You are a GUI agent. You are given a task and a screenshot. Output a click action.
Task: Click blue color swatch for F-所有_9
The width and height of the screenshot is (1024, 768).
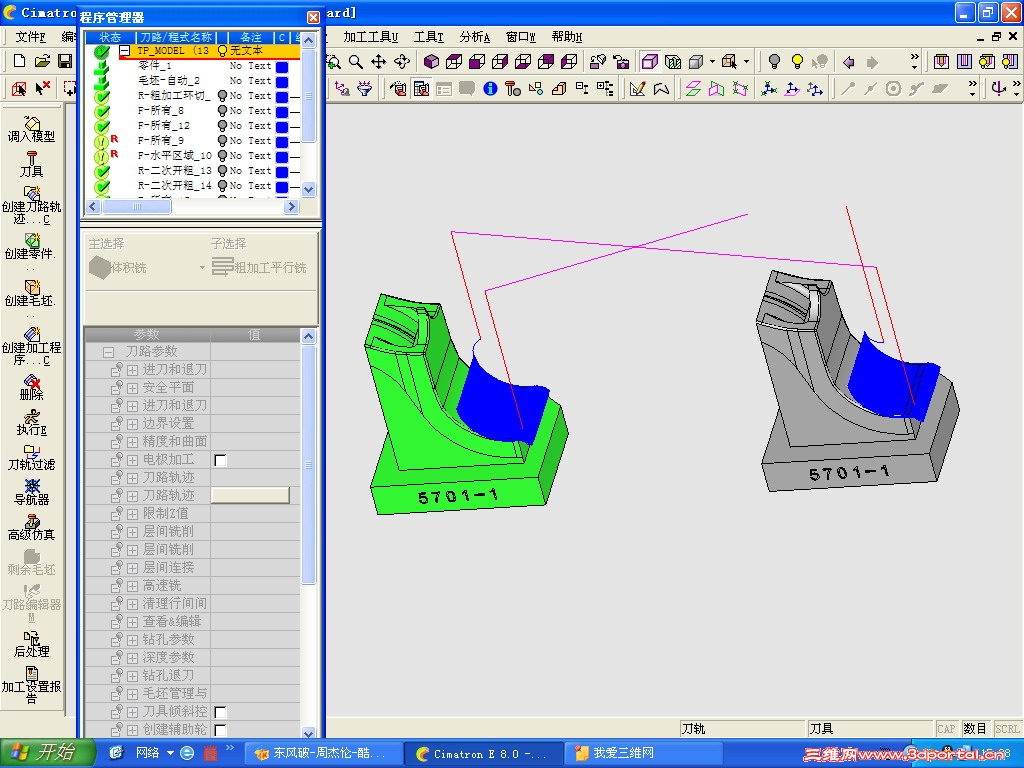point(282,141)
